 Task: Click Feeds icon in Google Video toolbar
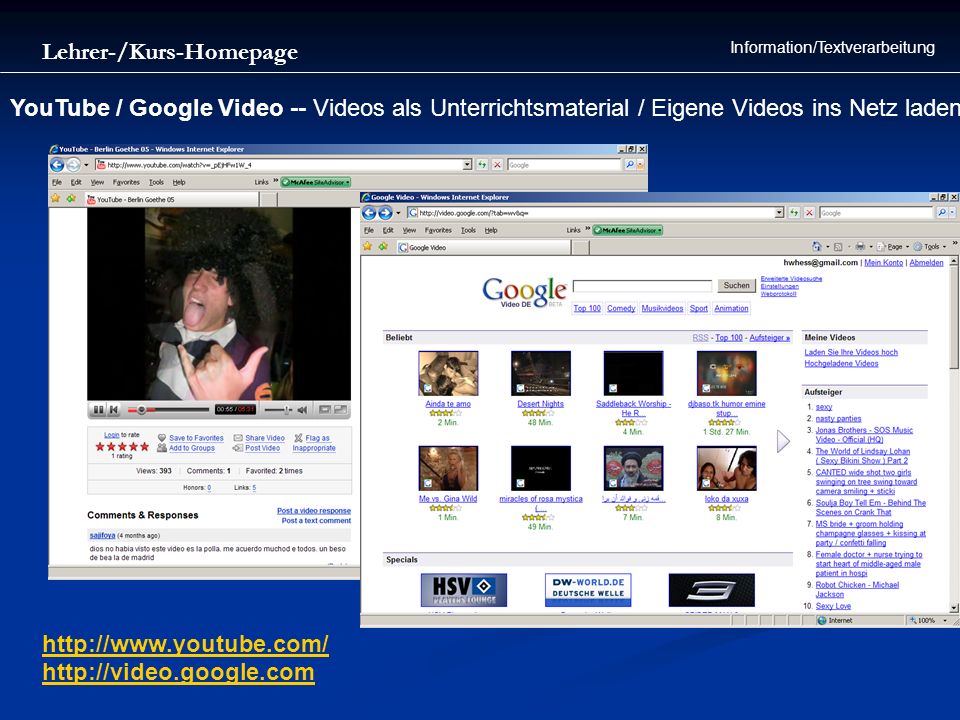(x=838, y=246)
